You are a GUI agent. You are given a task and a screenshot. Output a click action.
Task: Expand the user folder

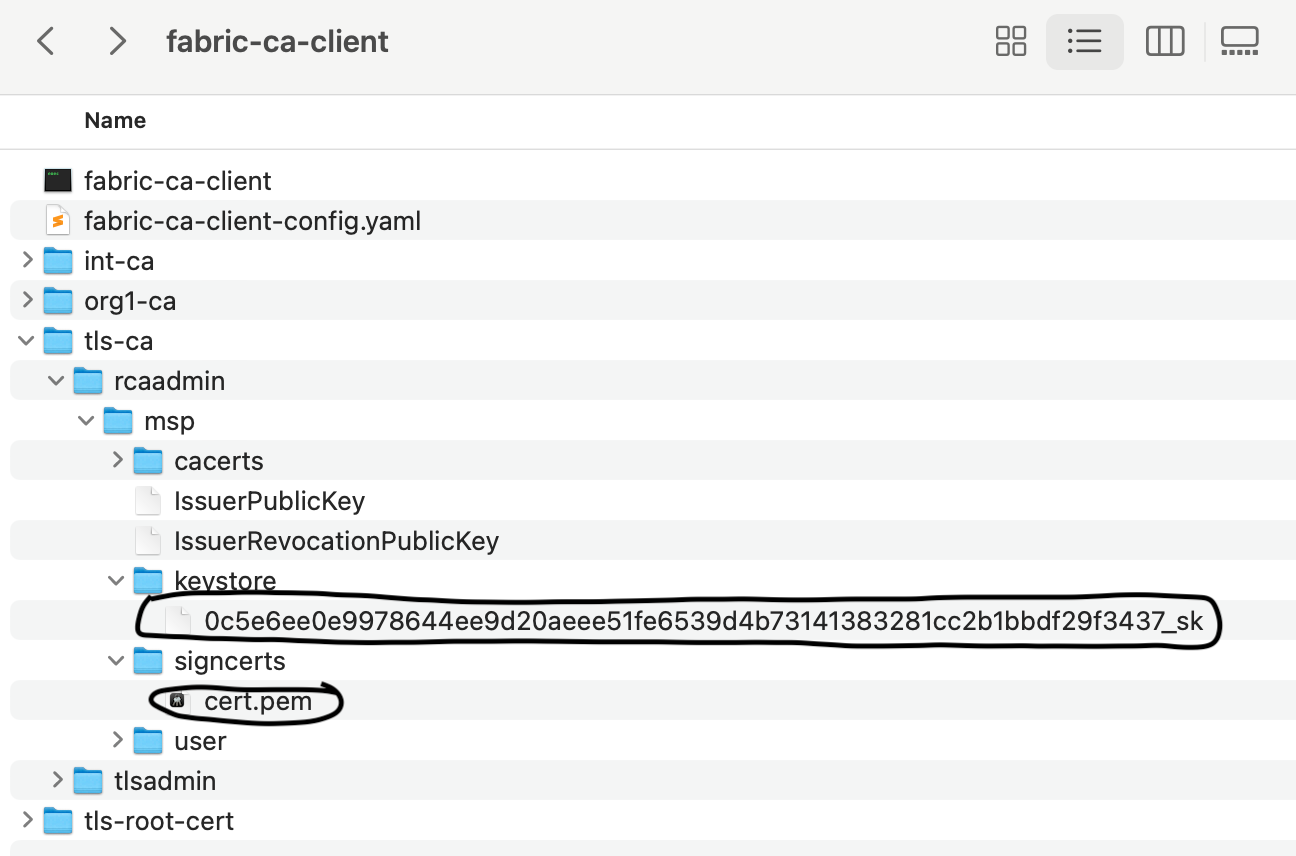point(117,741)
